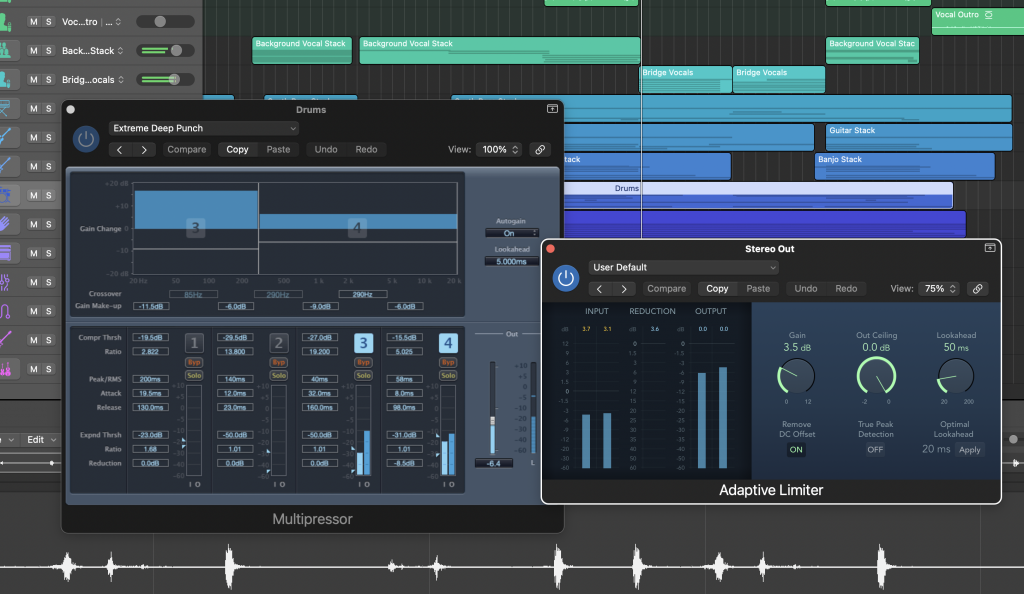Click the chain link icon in Adaptive Limiter header

point(978,288)
